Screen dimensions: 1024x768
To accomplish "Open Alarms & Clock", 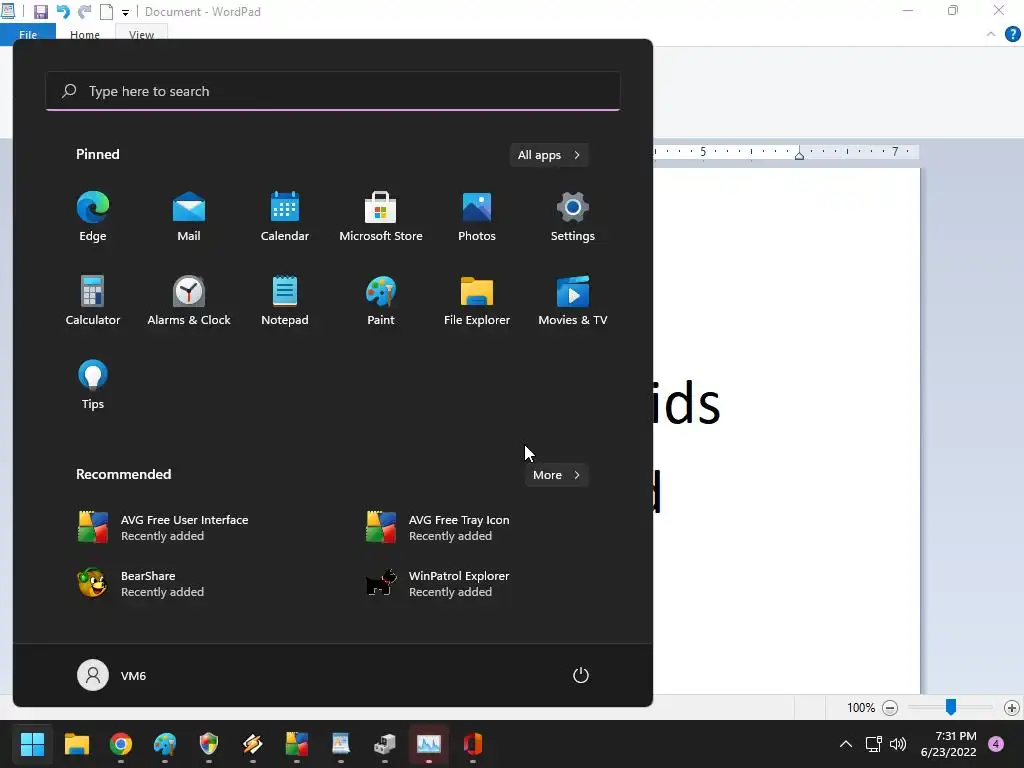I will point(189,300).
